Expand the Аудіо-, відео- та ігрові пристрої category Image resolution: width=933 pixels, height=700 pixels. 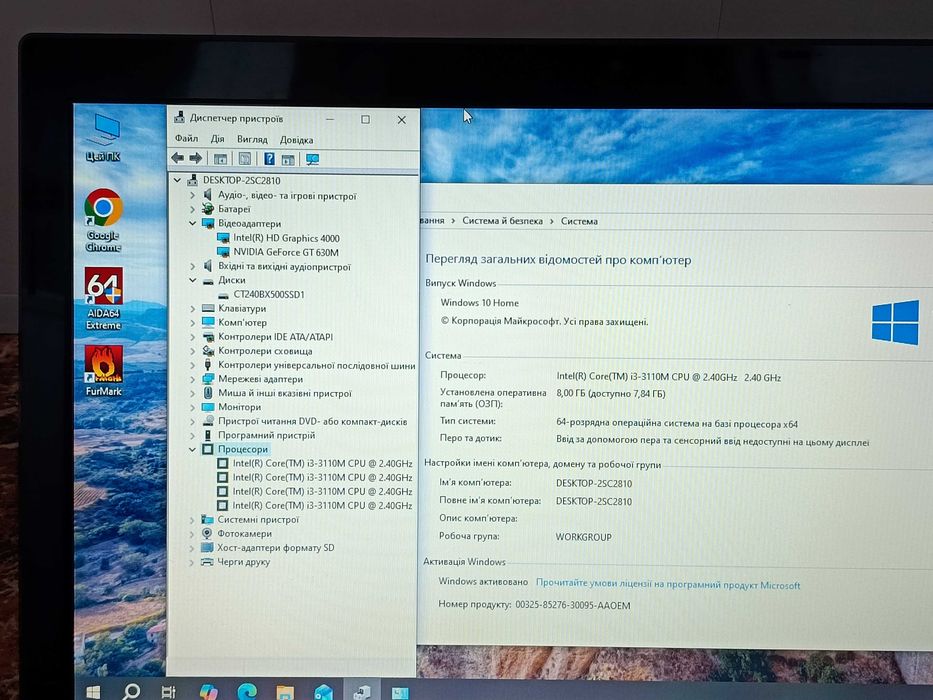click(x=192, y=195)
